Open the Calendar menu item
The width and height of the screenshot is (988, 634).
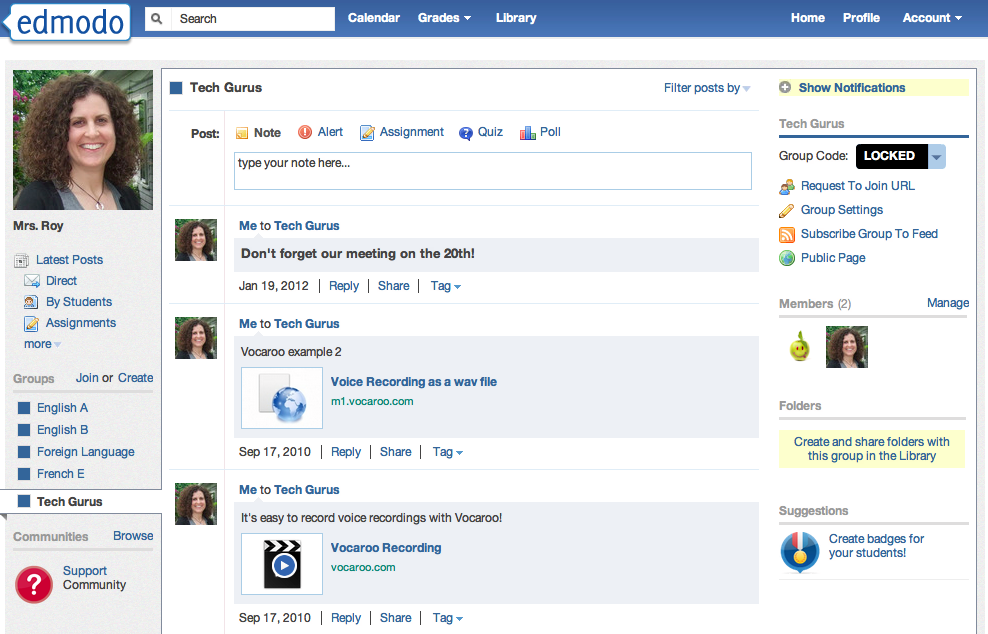coord(373,17)
